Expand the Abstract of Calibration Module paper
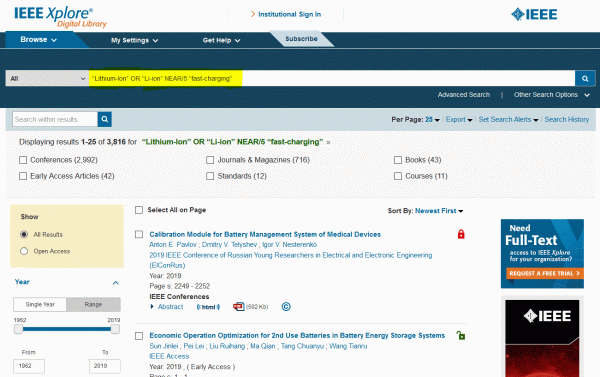Image resolution: width=600 pixels, height=377 pixels. coord(167,307)
